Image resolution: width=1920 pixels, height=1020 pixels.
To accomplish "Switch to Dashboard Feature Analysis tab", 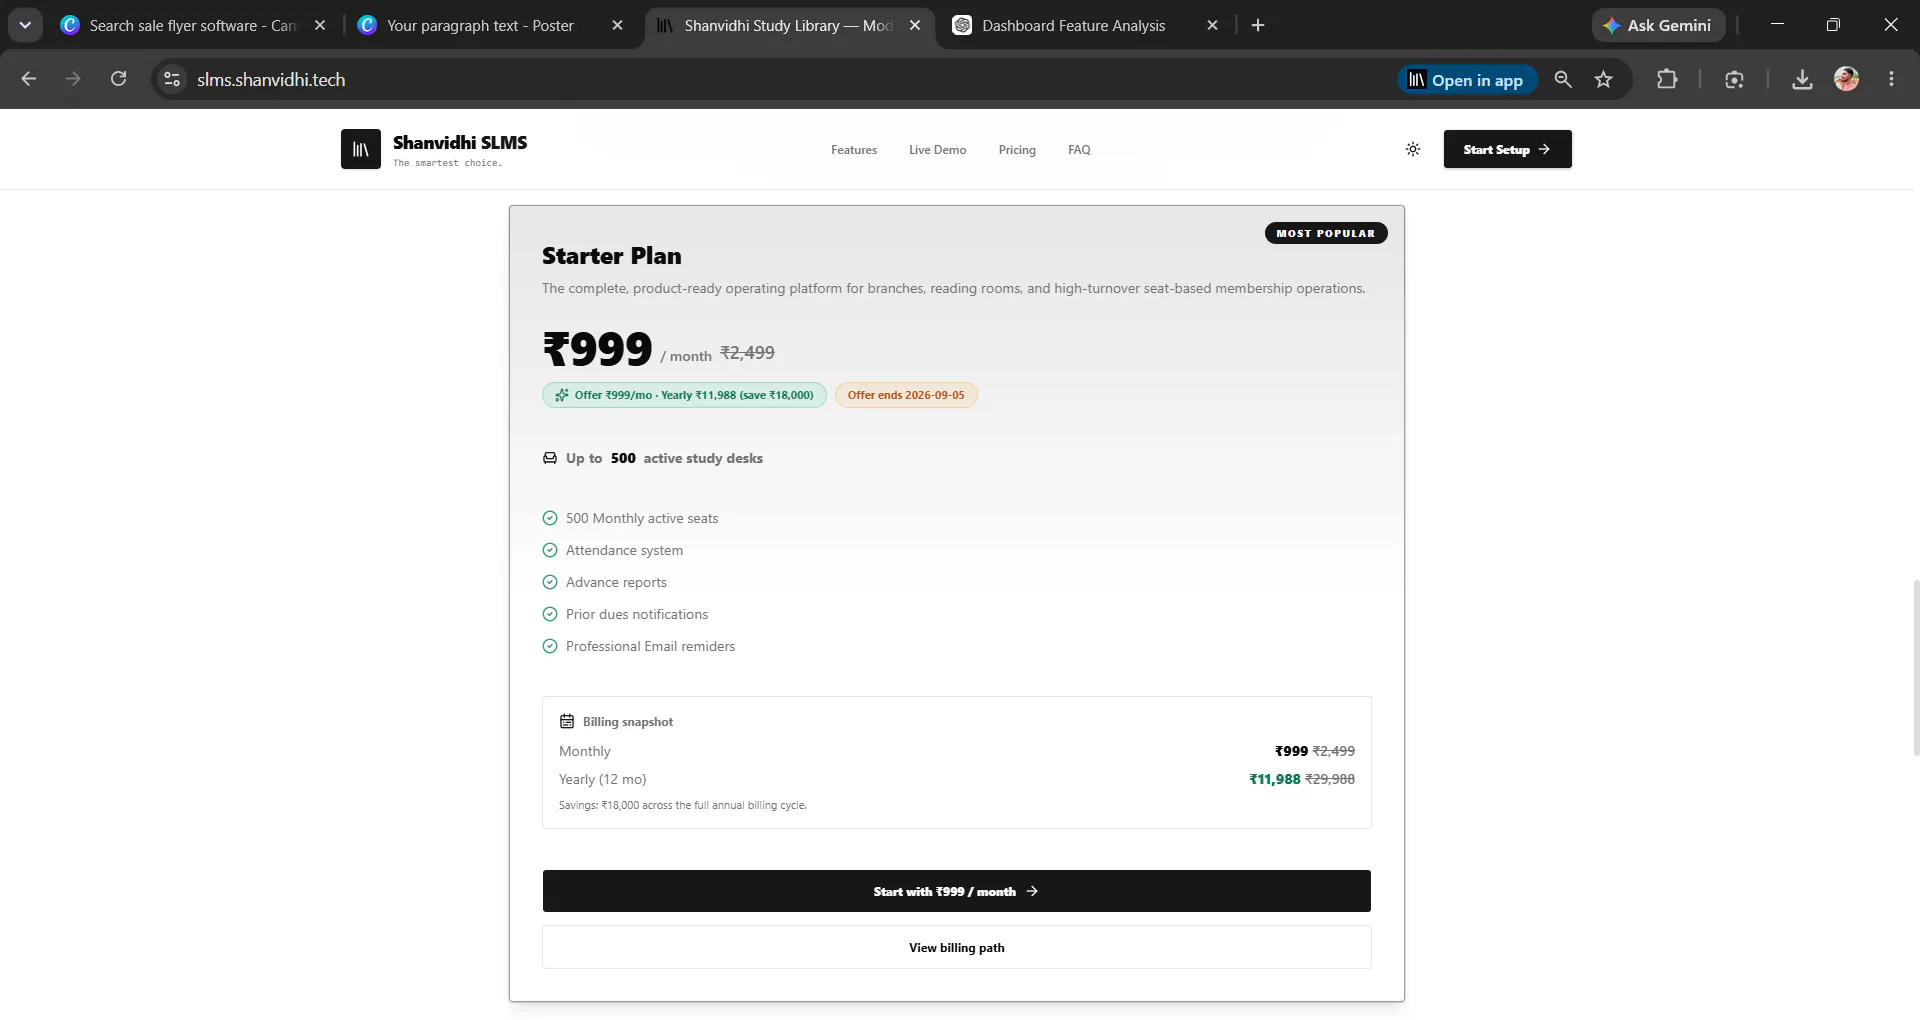I will click(x=1073, y=25).
